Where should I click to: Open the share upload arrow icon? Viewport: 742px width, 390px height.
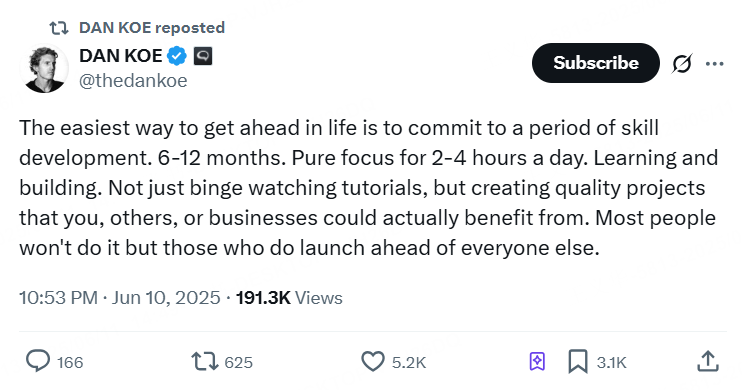point(708,362)
